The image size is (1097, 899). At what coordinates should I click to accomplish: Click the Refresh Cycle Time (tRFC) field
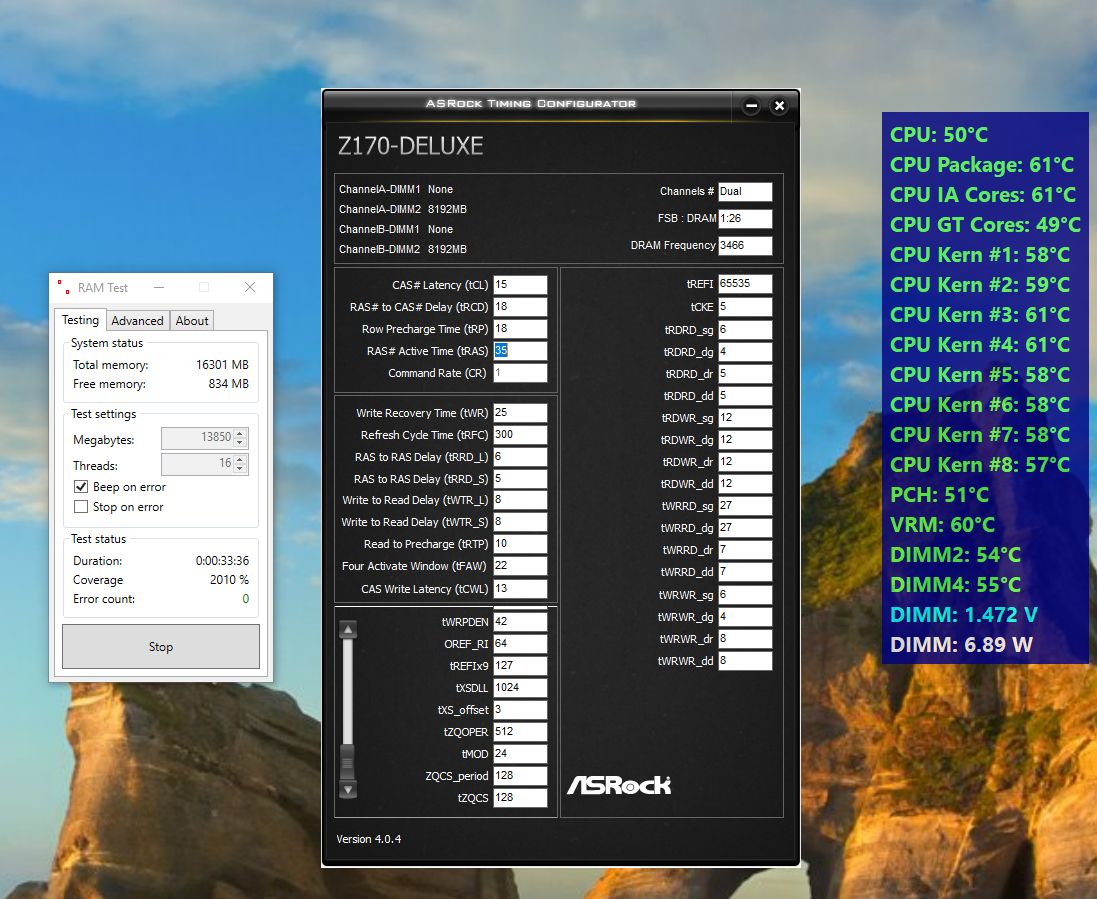(520, 434)
